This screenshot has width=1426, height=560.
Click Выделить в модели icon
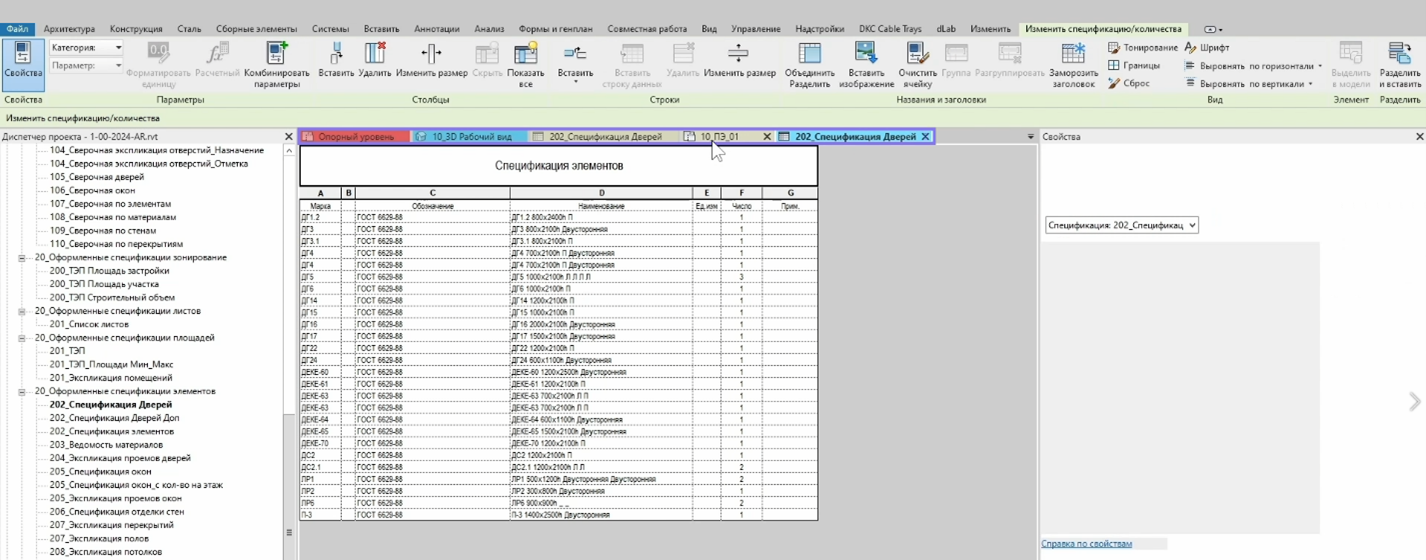point(1352,66)
